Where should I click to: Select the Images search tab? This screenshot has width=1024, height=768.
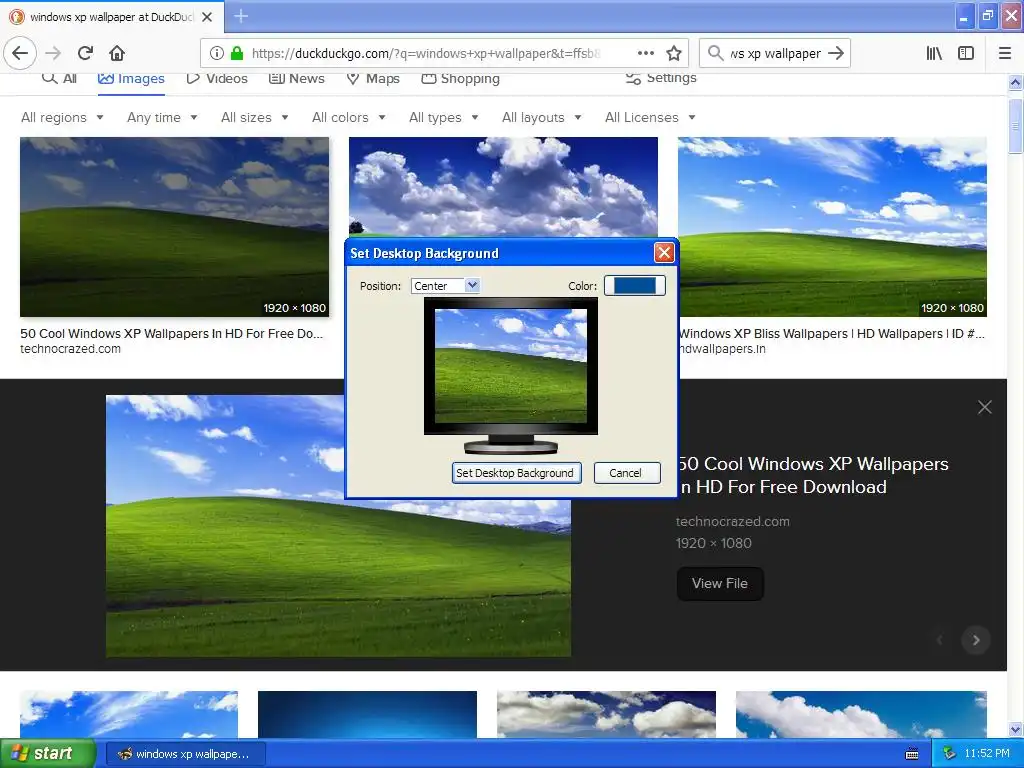[131, 78]
